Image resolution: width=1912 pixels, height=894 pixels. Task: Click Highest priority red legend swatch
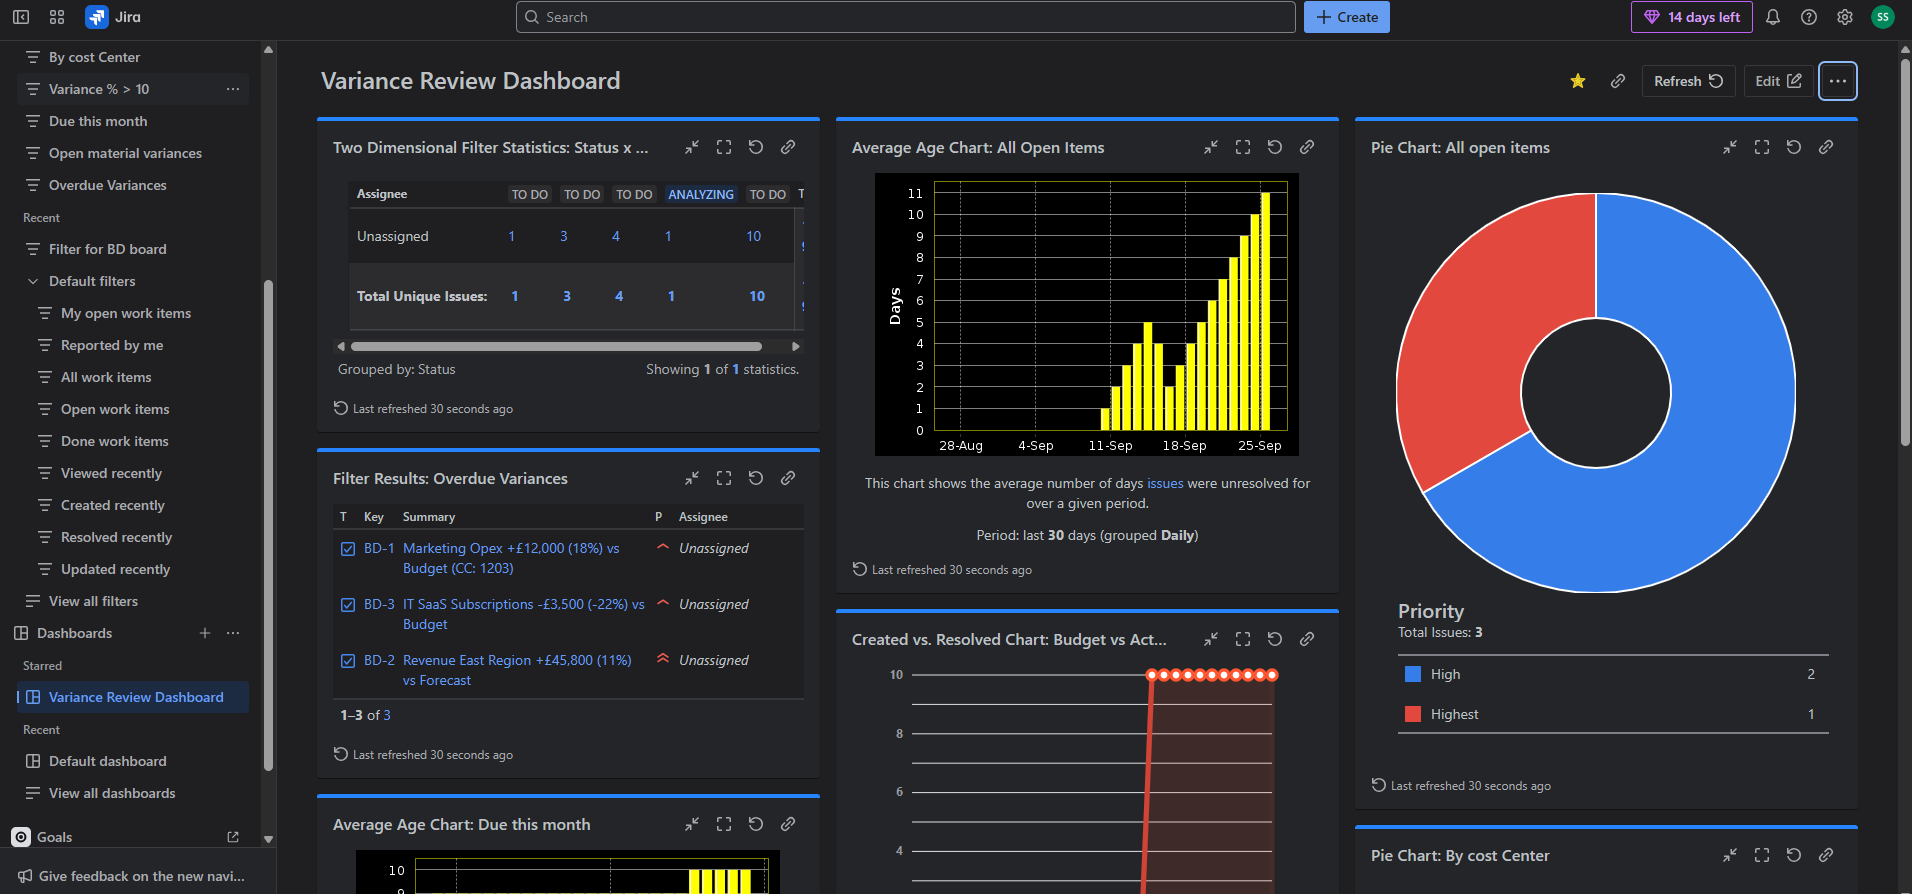point(1413,714)
